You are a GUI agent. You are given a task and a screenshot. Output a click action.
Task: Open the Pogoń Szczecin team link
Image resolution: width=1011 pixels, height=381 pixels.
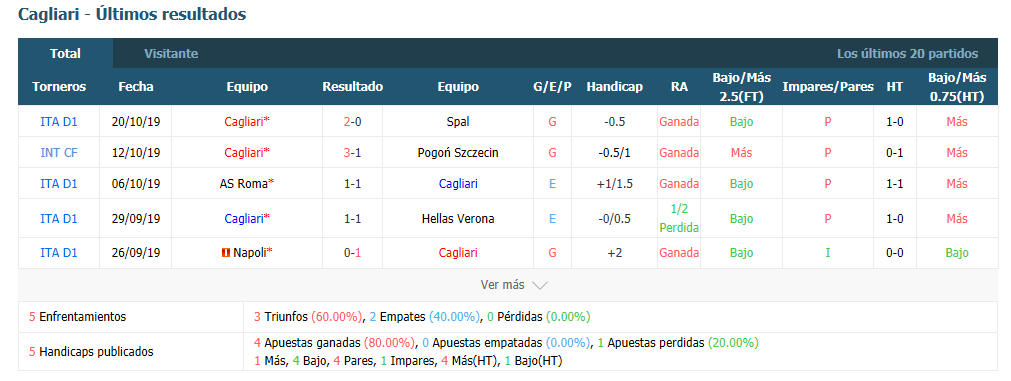coord(458,153)
